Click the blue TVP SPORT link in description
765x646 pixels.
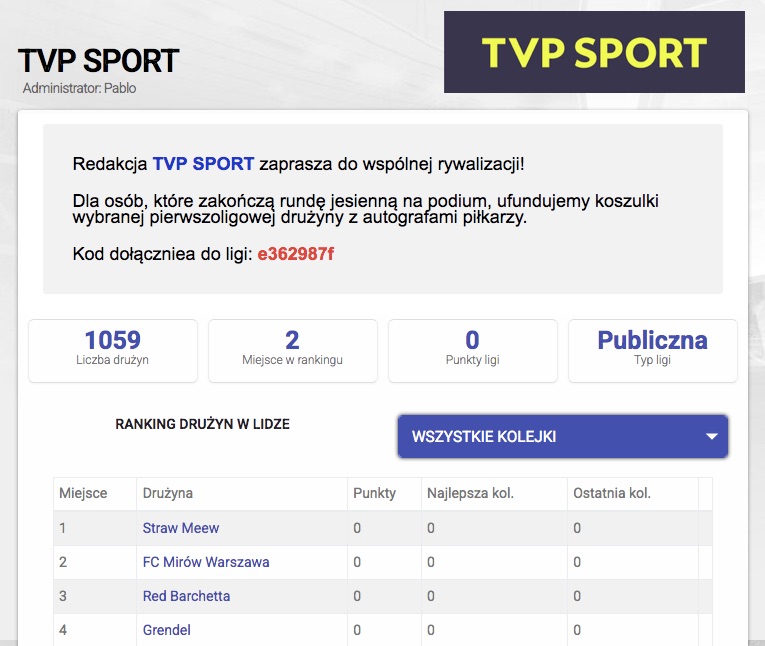point(203,163)
